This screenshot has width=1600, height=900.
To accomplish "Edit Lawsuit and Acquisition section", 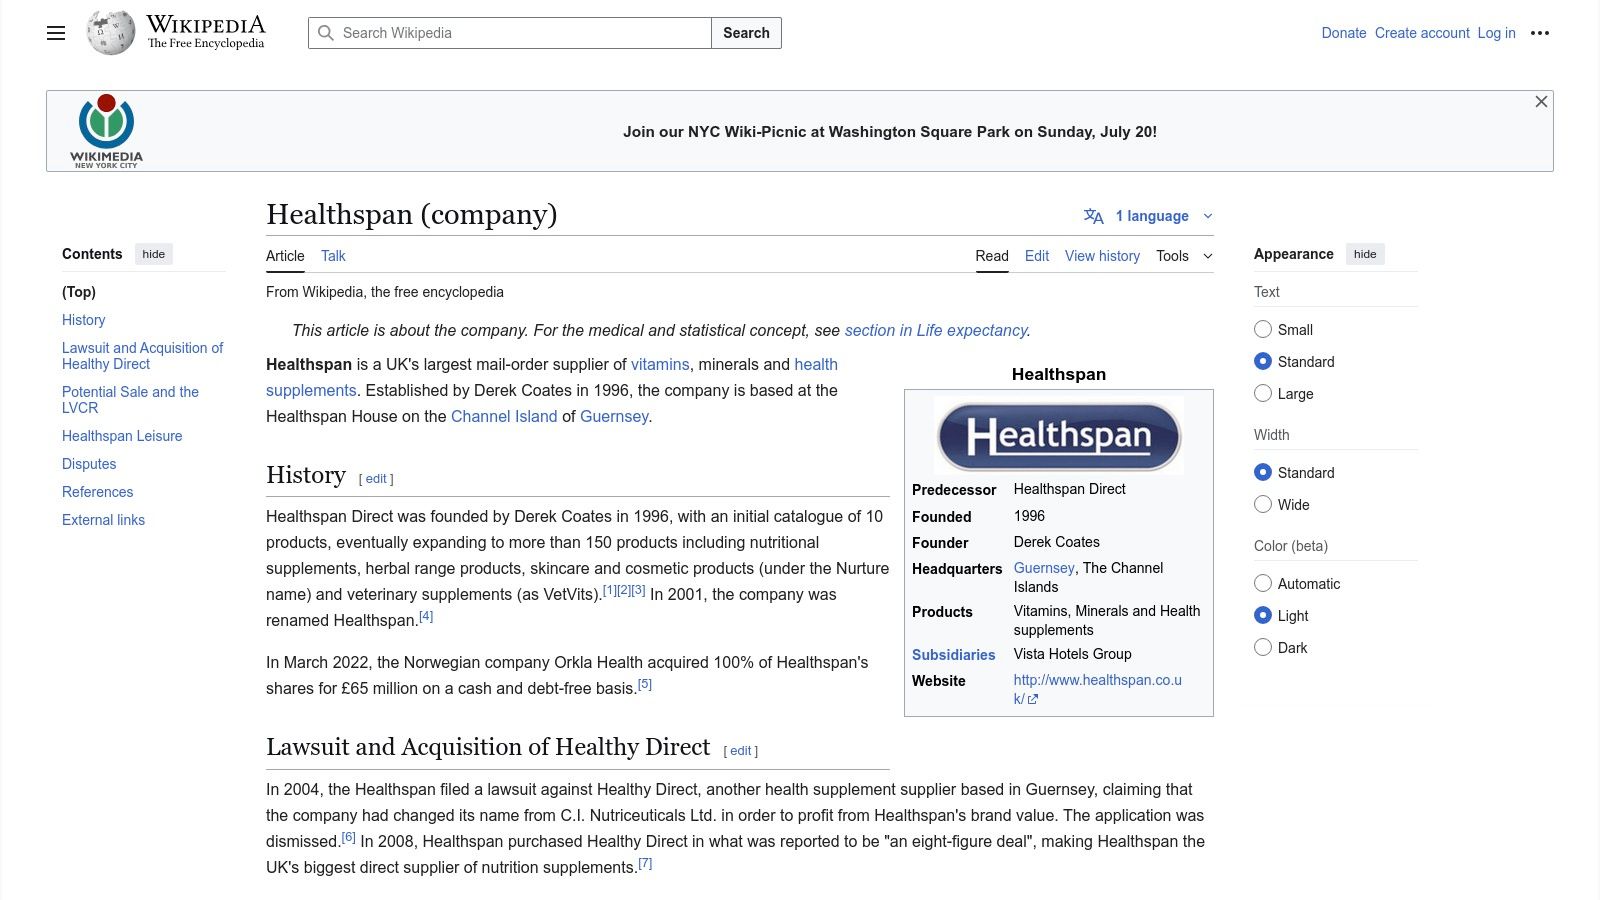I will (x=740, y=751).
